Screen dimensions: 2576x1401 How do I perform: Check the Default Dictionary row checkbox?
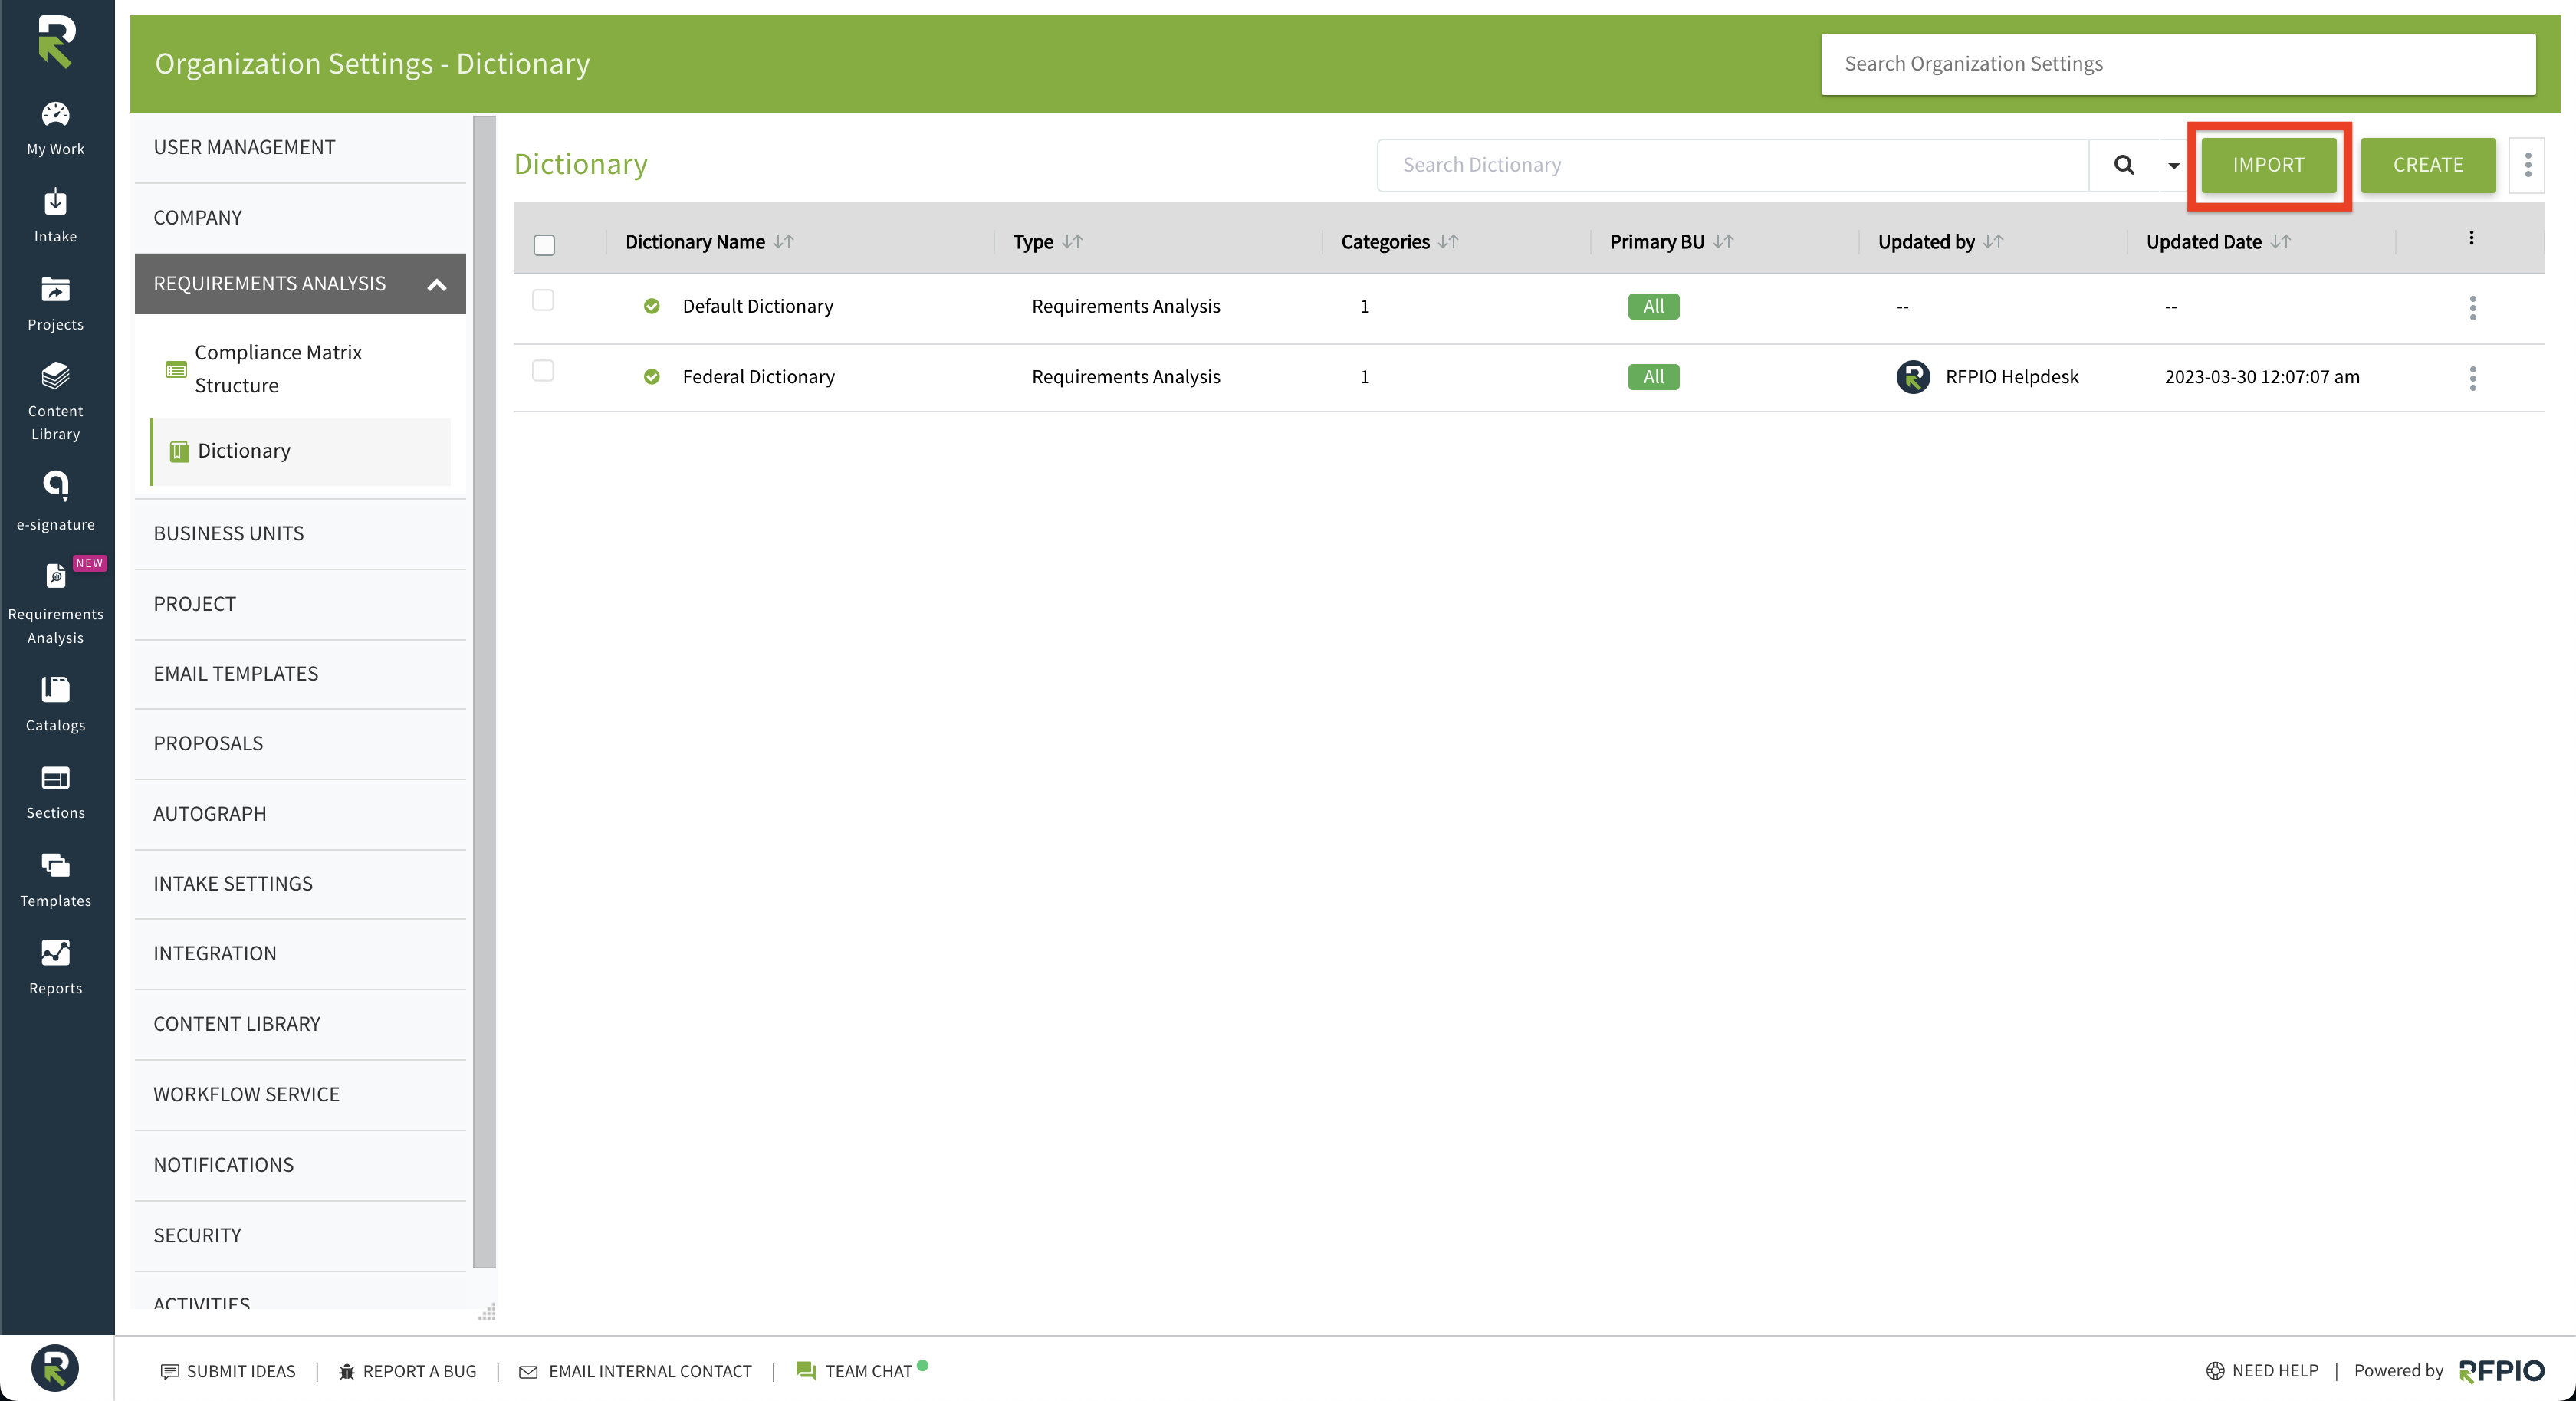click(543, 300)
